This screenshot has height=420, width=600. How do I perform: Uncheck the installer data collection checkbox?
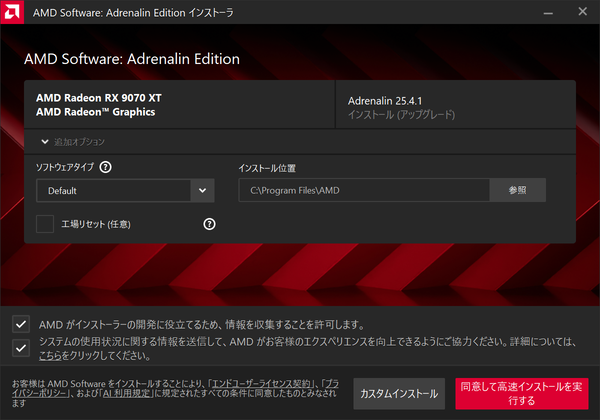21,324
